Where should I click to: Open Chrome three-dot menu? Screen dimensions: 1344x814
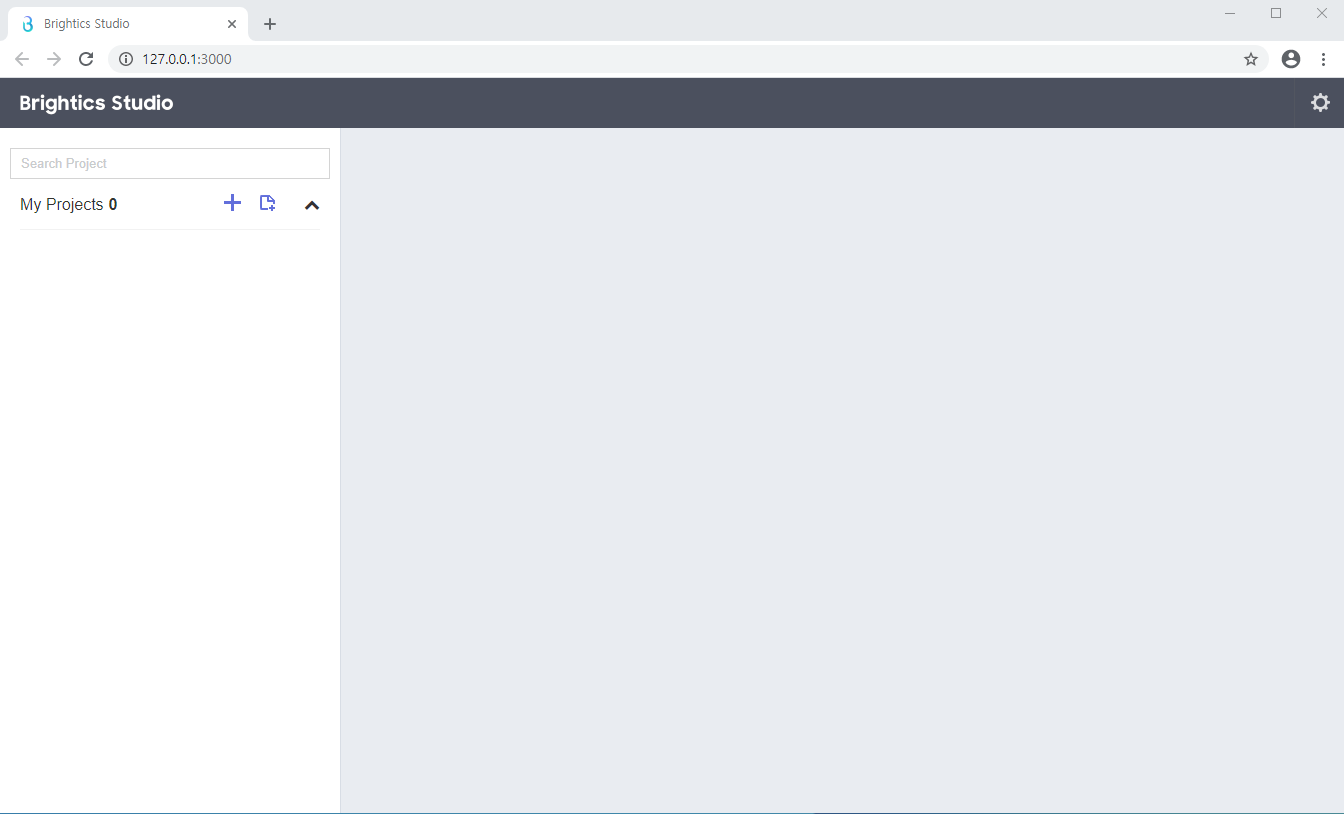point(1323,59)
